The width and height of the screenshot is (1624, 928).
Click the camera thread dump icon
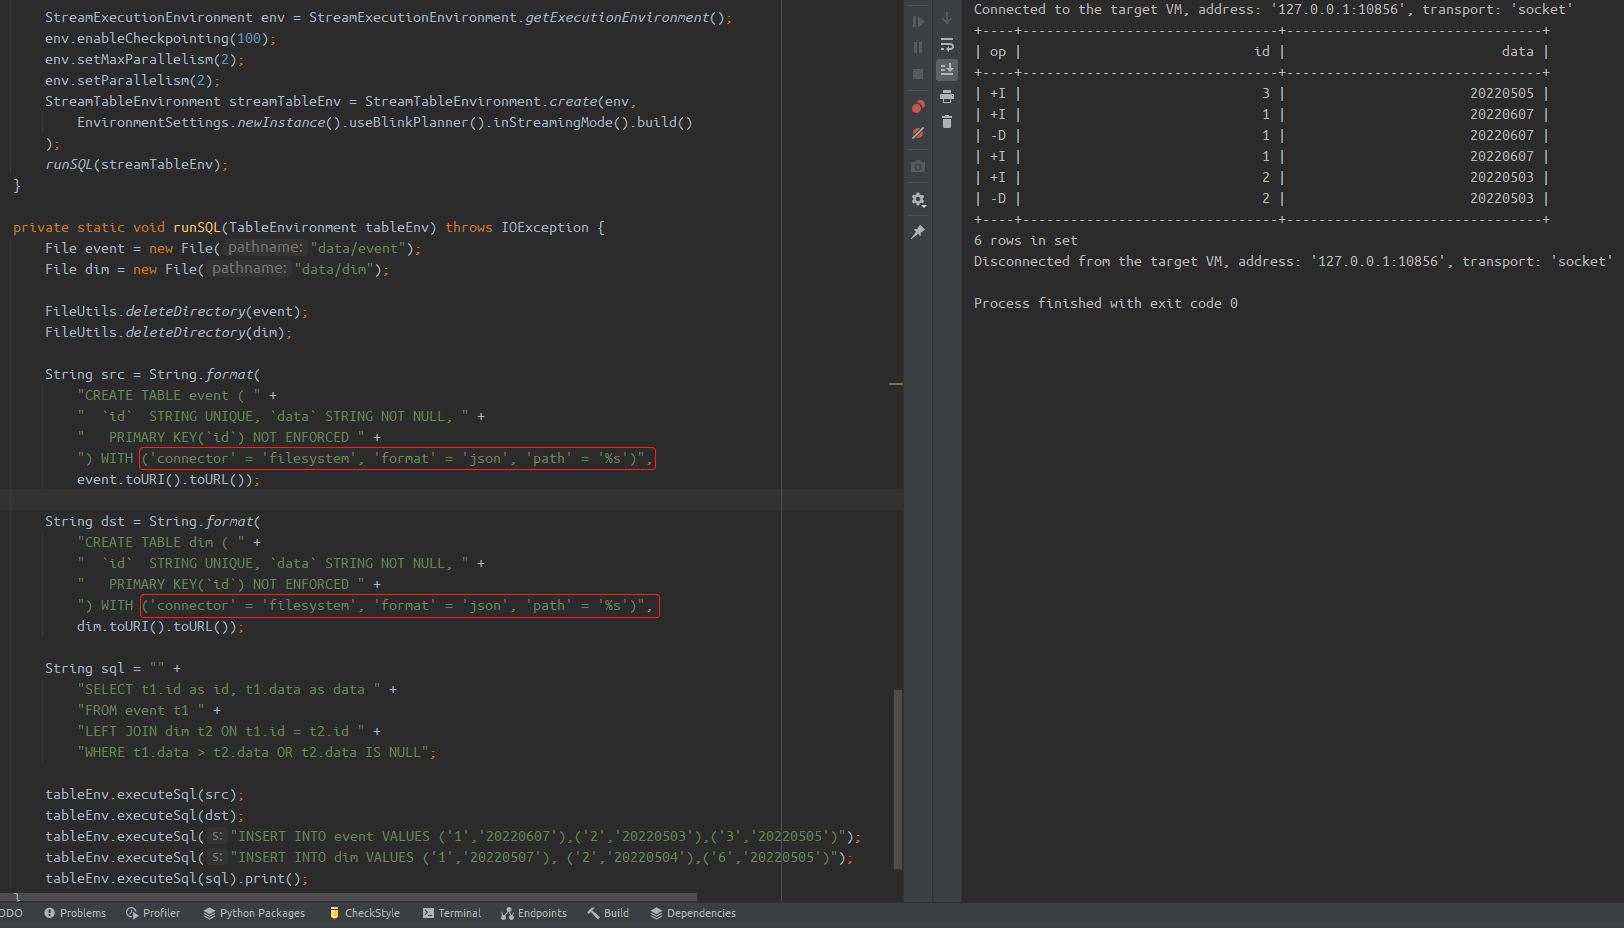coord(918,166)
